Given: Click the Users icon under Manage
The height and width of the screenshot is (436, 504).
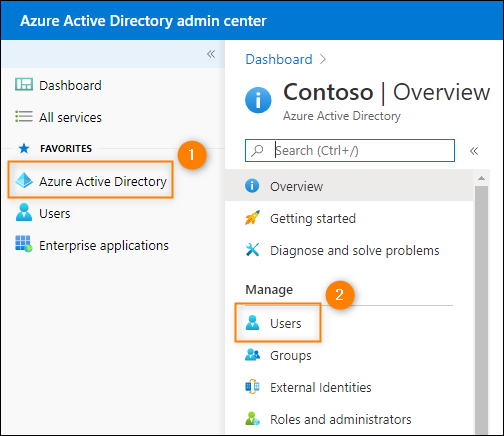Looking at the screenshot, I should [x=252, y=323].
